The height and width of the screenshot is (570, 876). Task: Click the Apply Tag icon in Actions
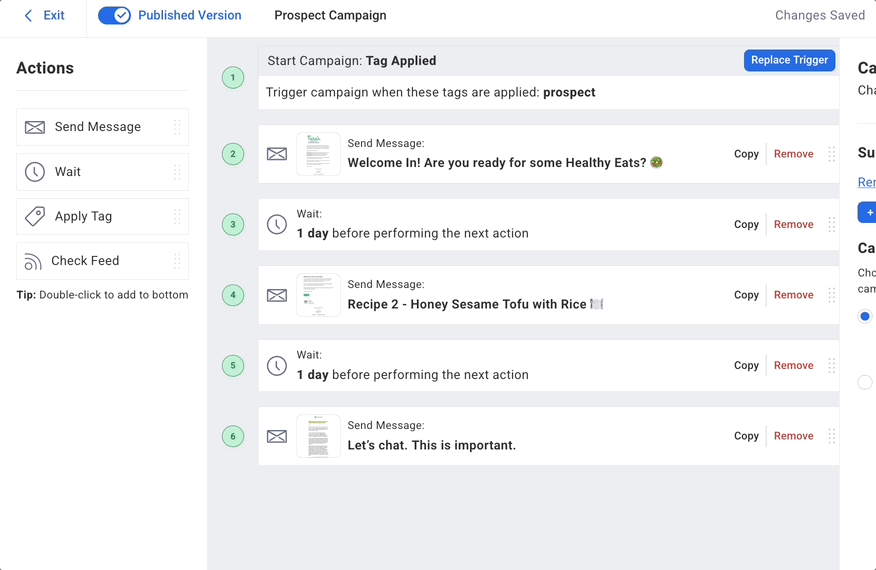35,216
